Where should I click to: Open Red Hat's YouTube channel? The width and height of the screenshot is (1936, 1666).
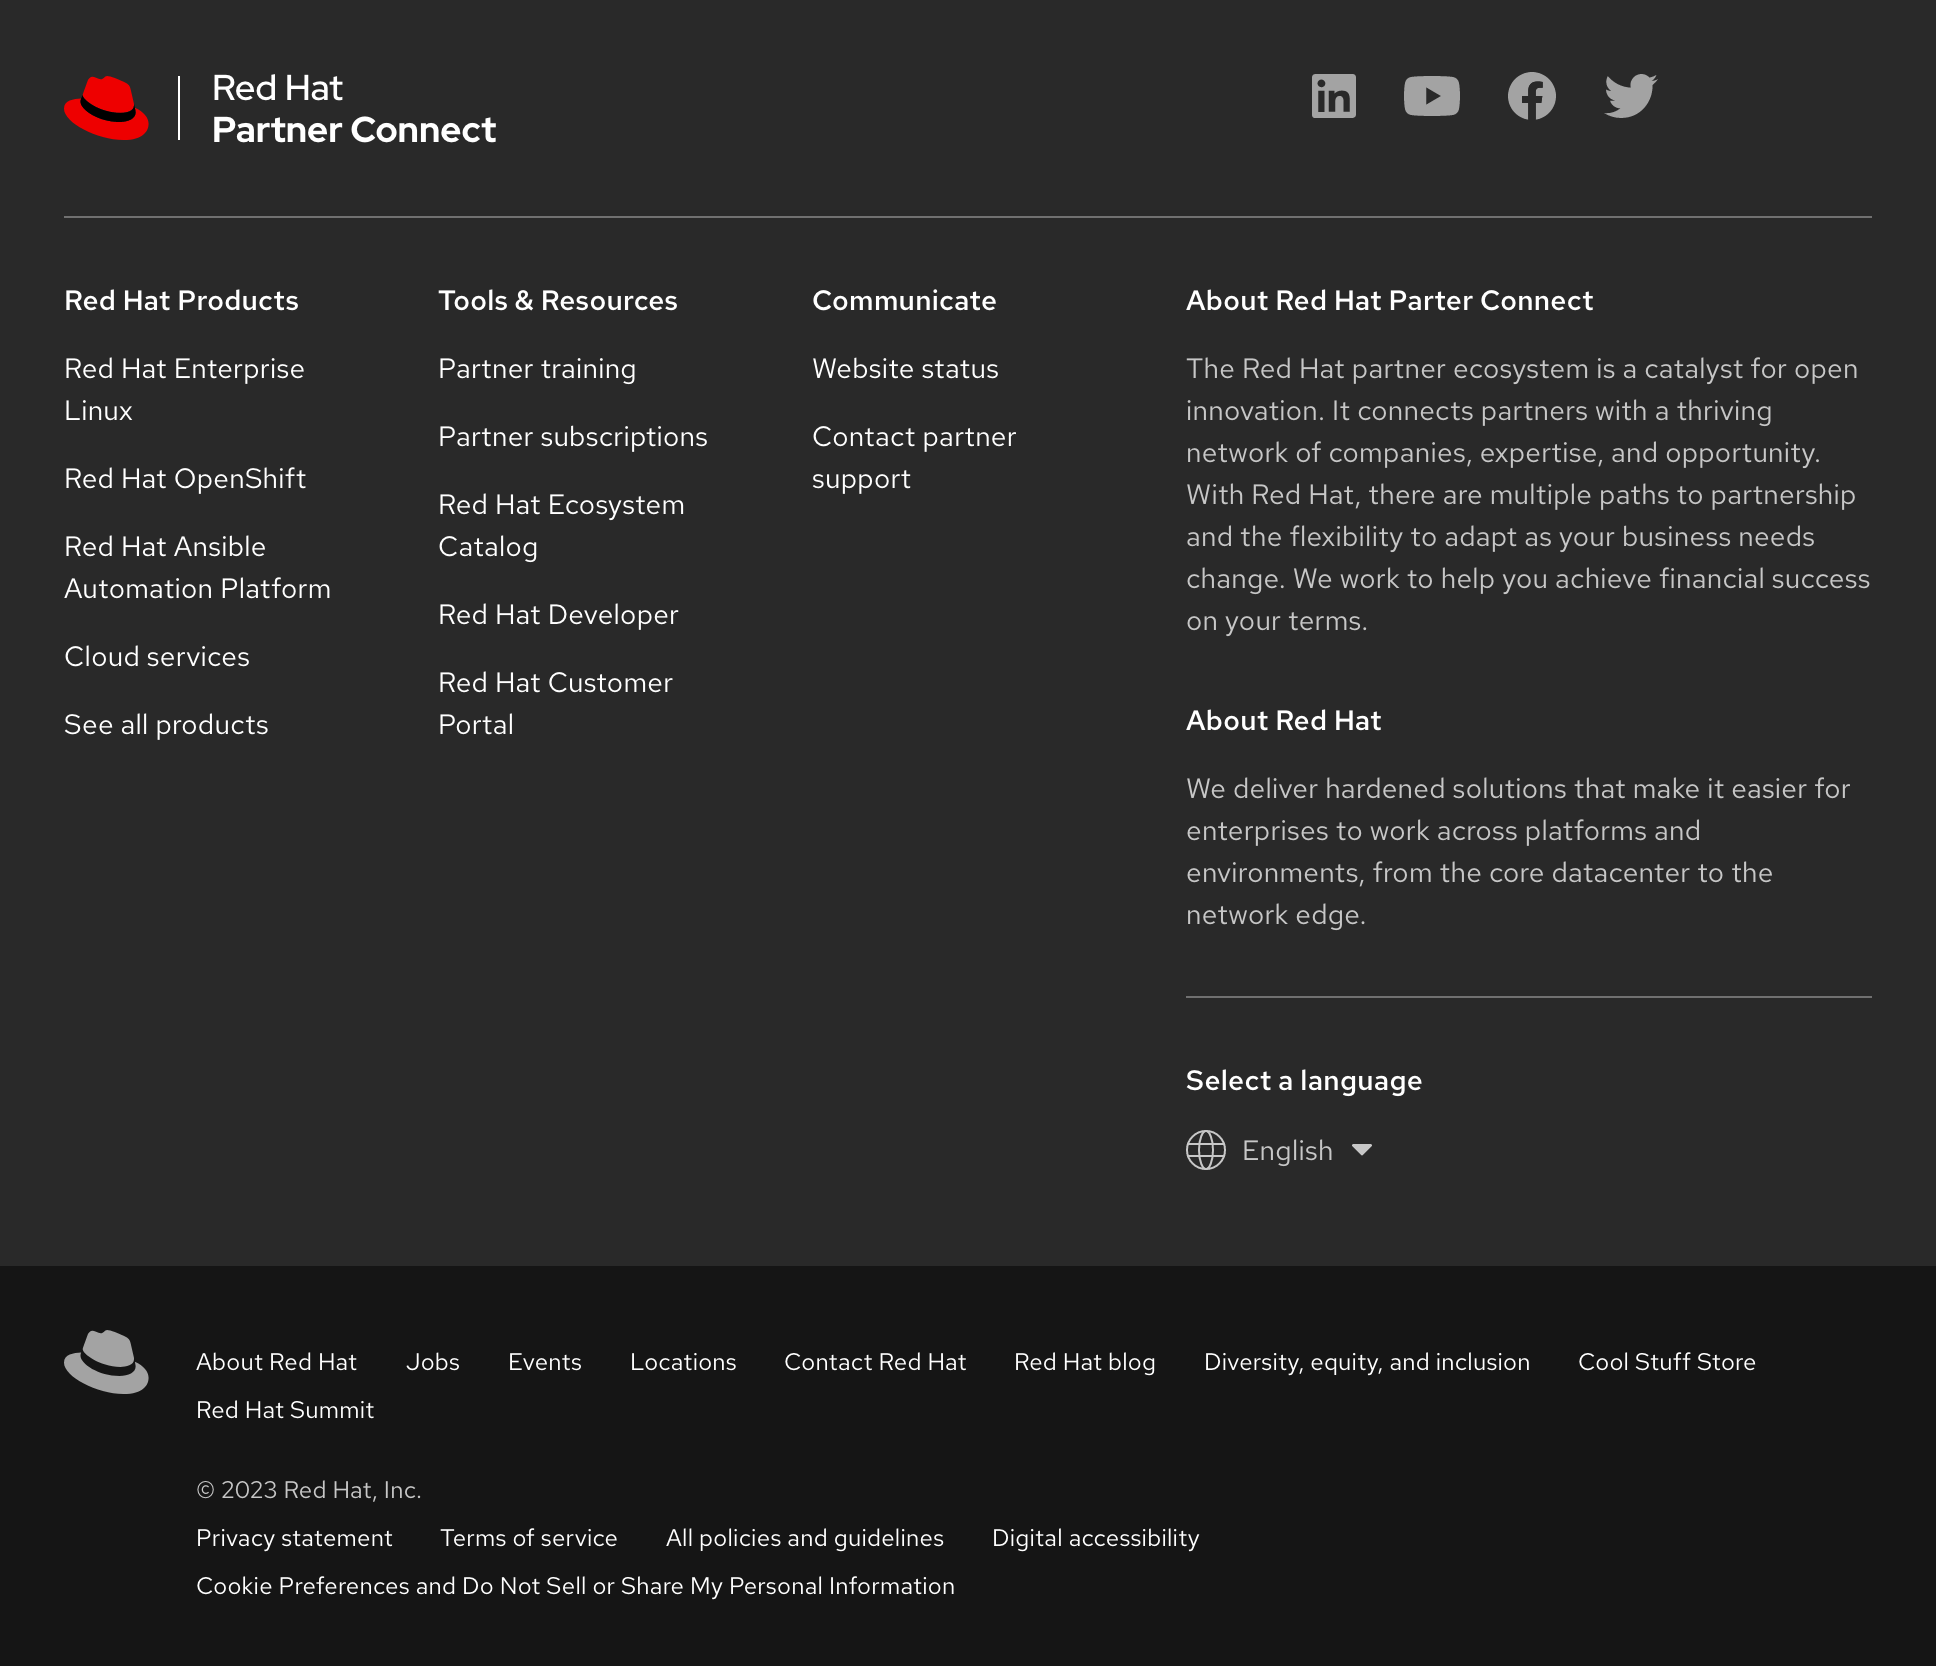pos(1432,96)
